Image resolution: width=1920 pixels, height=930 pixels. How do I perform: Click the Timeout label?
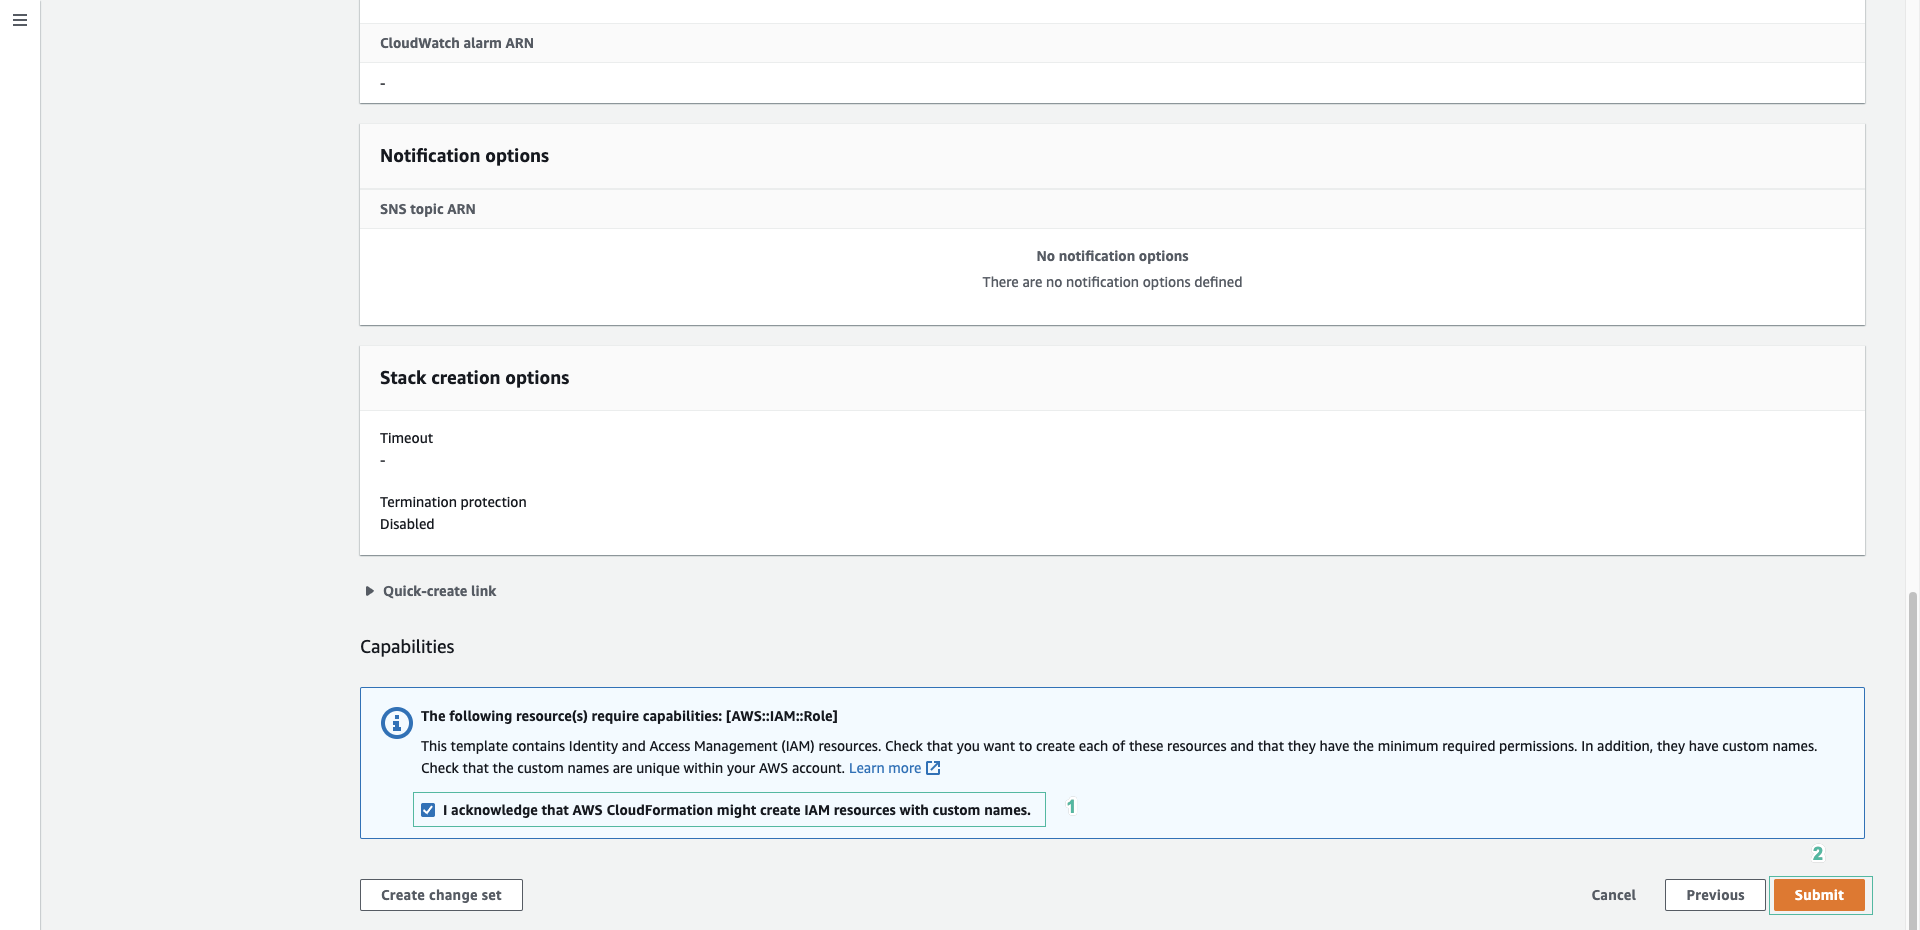(406, 438)
